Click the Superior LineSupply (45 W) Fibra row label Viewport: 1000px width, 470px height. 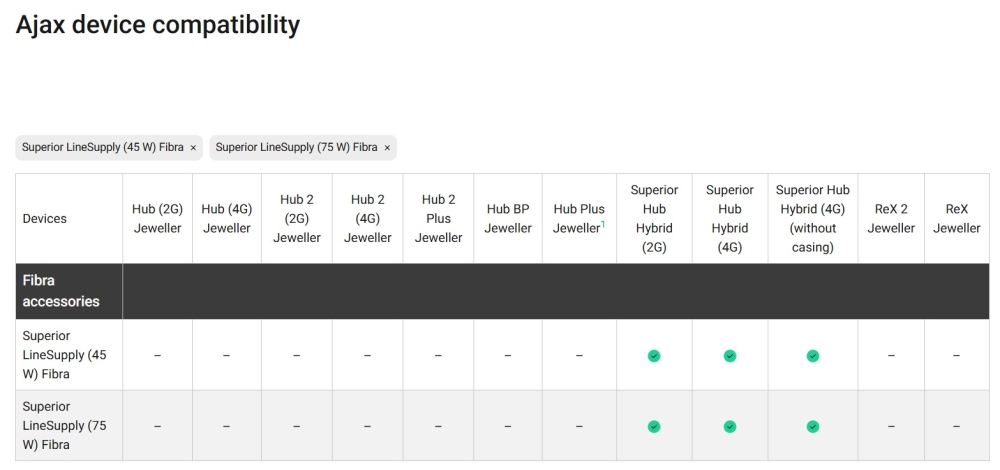pos(64,355)
